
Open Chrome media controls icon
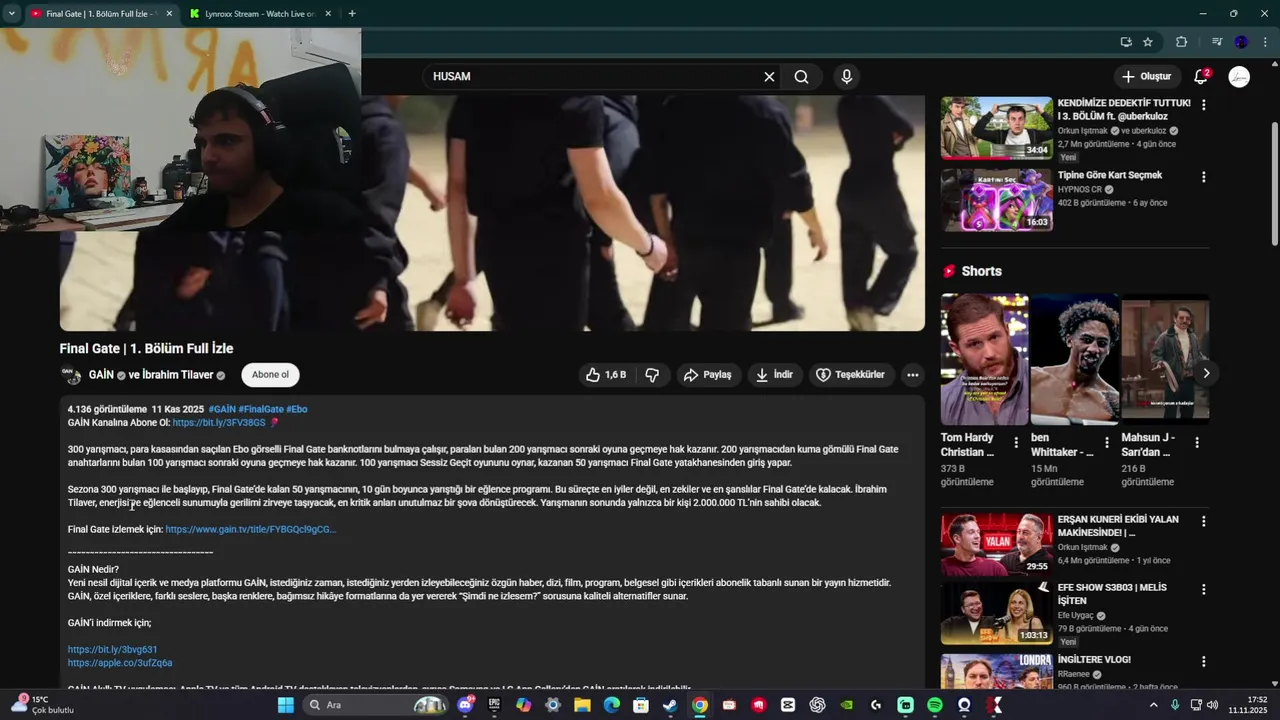point(1217,42)
